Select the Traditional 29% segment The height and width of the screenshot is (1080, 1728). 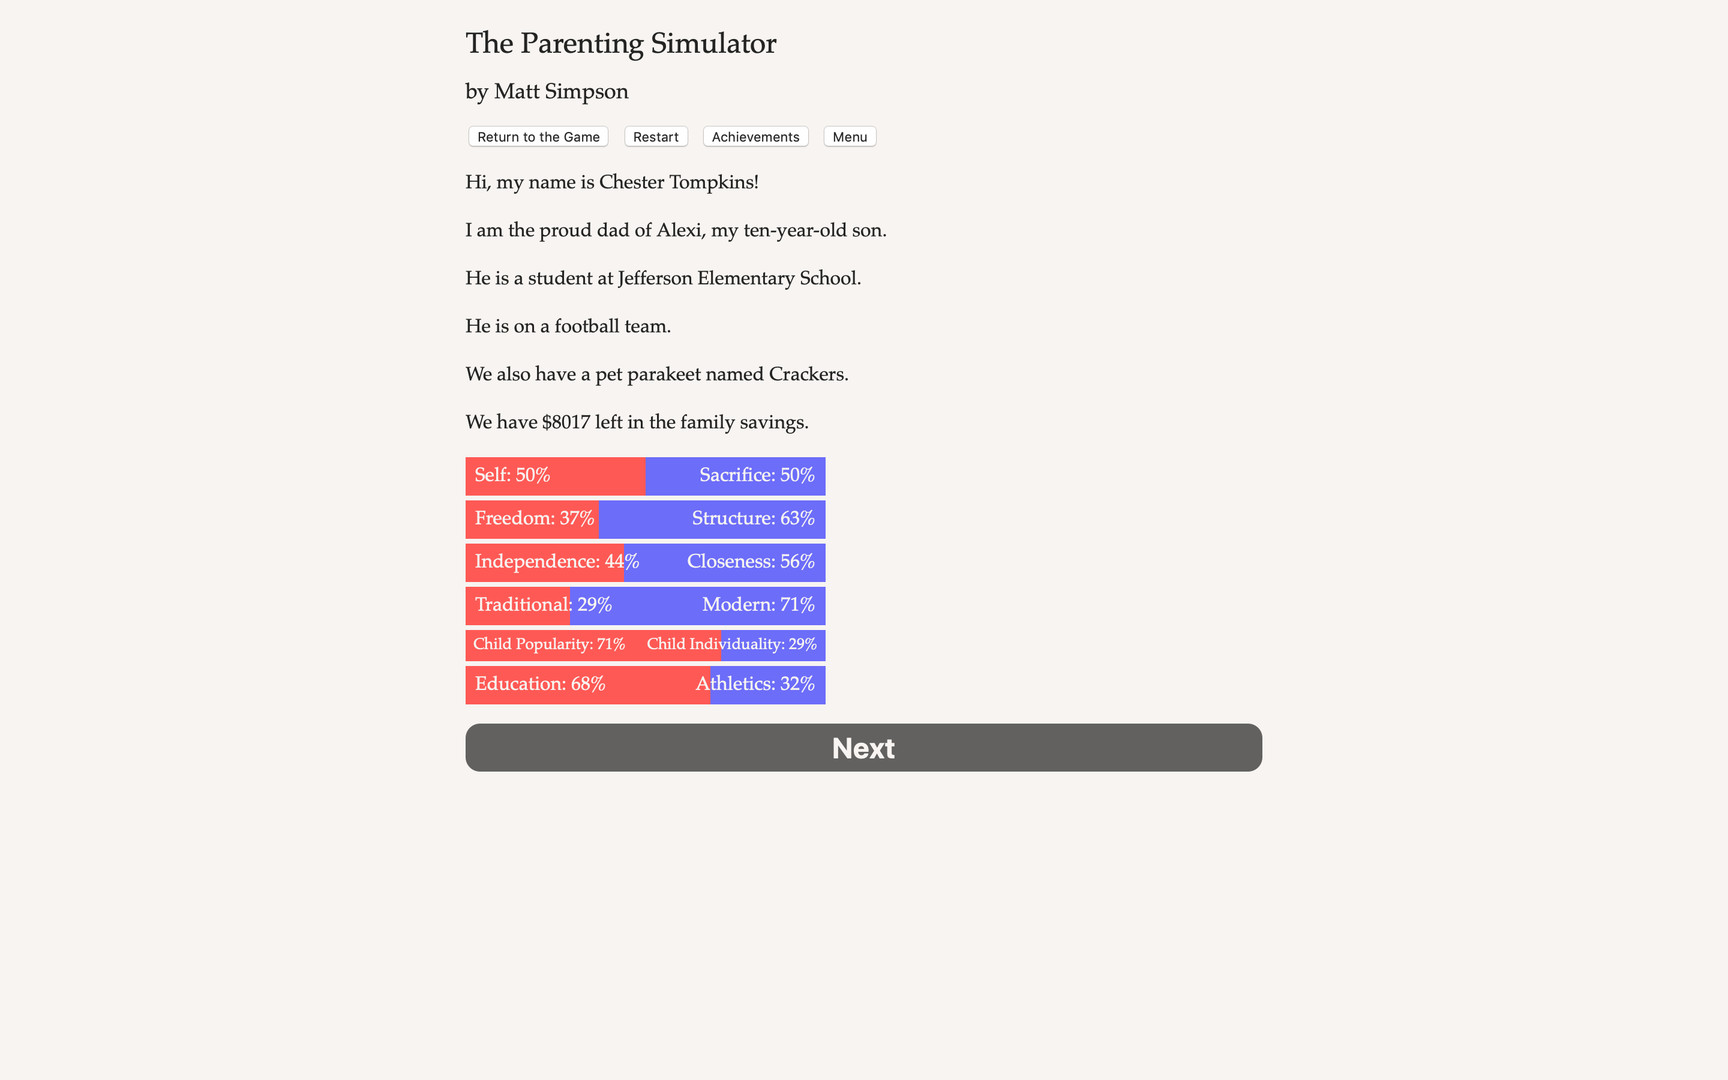tap(519, 605)
